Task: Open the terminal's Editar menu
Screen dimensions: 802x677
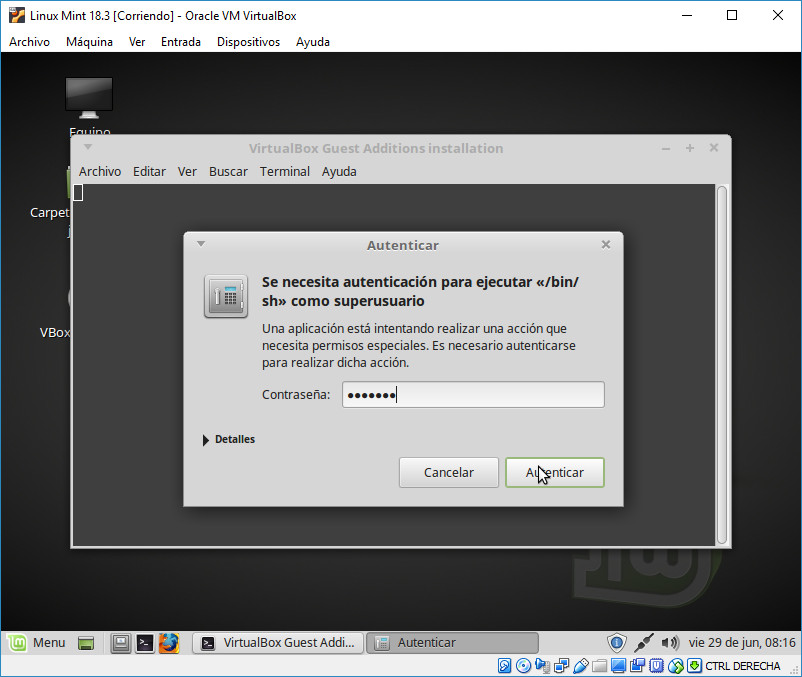Action: coord(149,171)
